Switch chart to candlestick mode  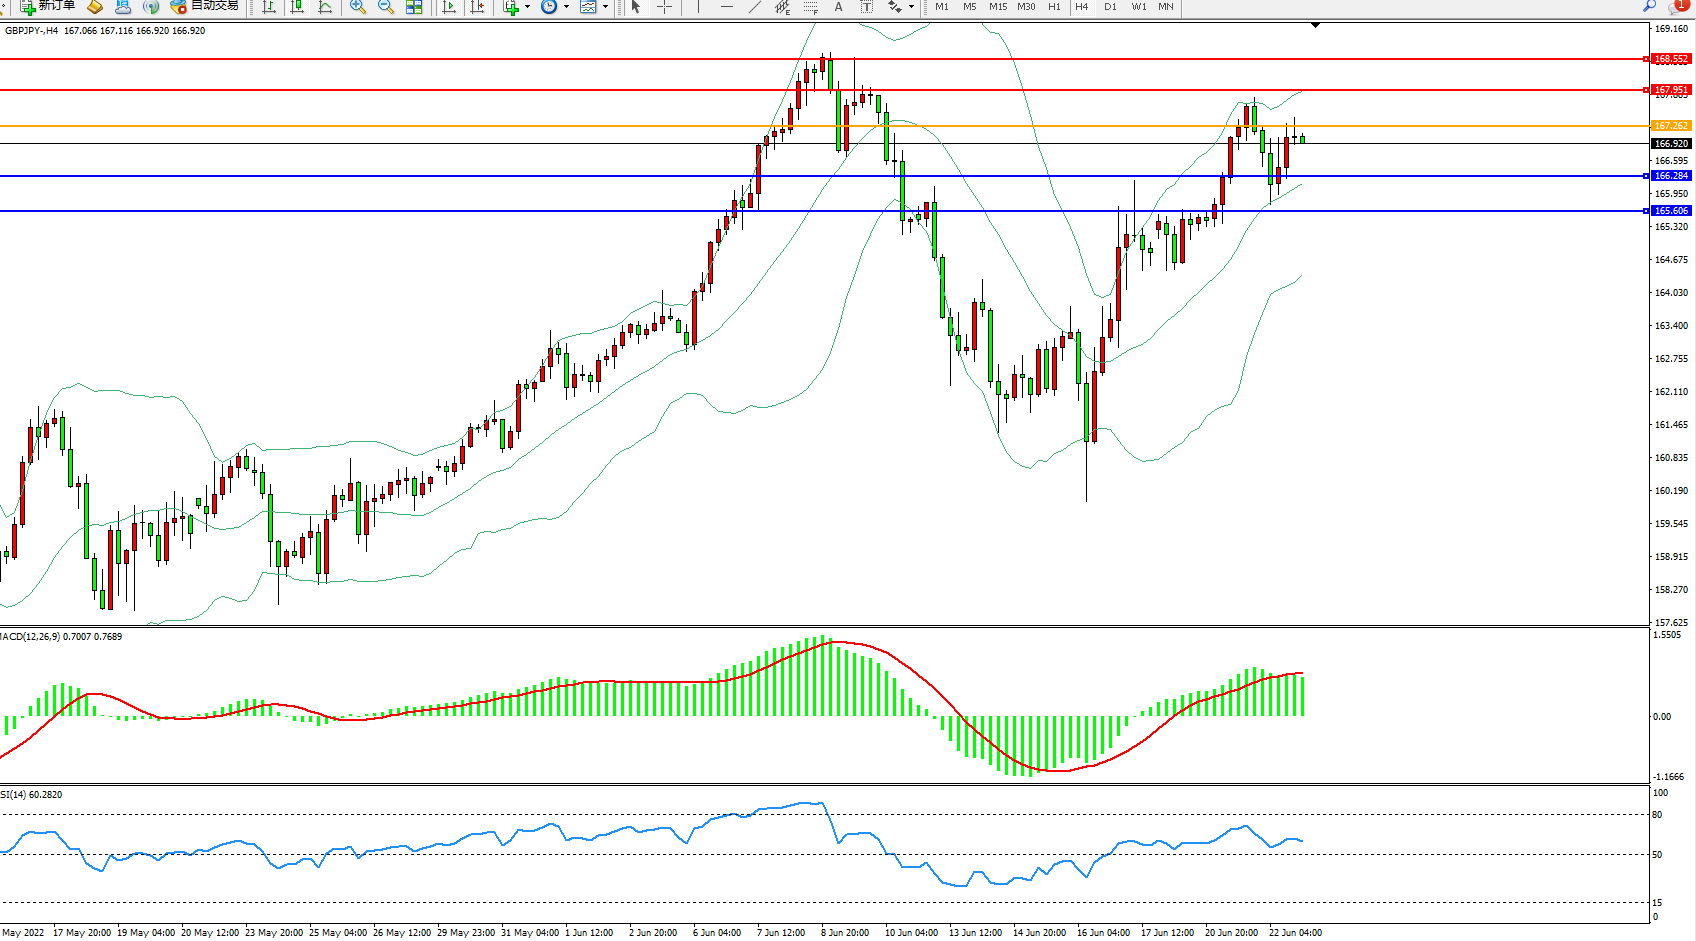coord(297,7)
